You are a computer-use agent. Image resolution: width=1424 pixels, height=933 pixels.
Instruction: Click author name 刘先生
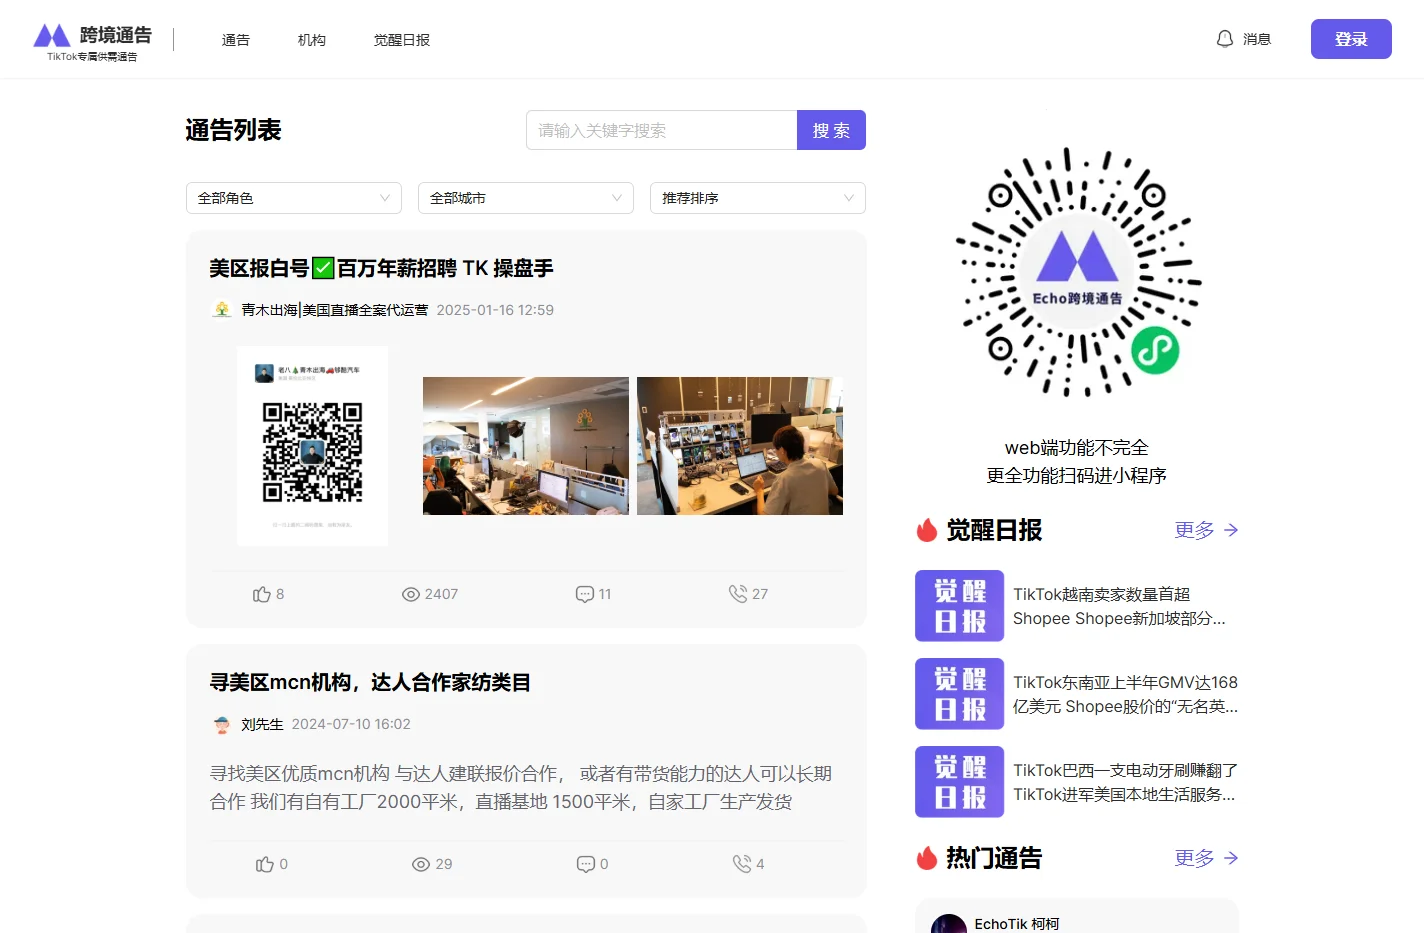pyautogui.click(x=262, y=724)
